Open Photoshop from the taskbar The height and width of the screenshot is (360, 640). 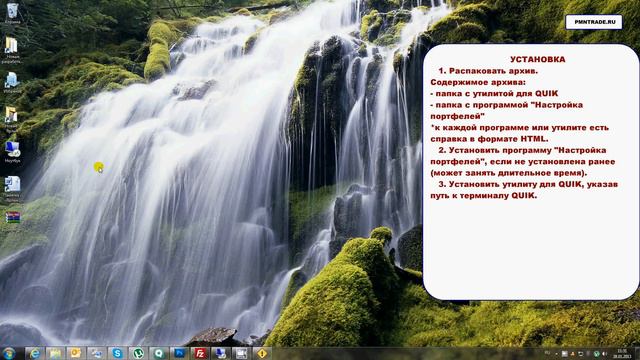pos(180,353)
